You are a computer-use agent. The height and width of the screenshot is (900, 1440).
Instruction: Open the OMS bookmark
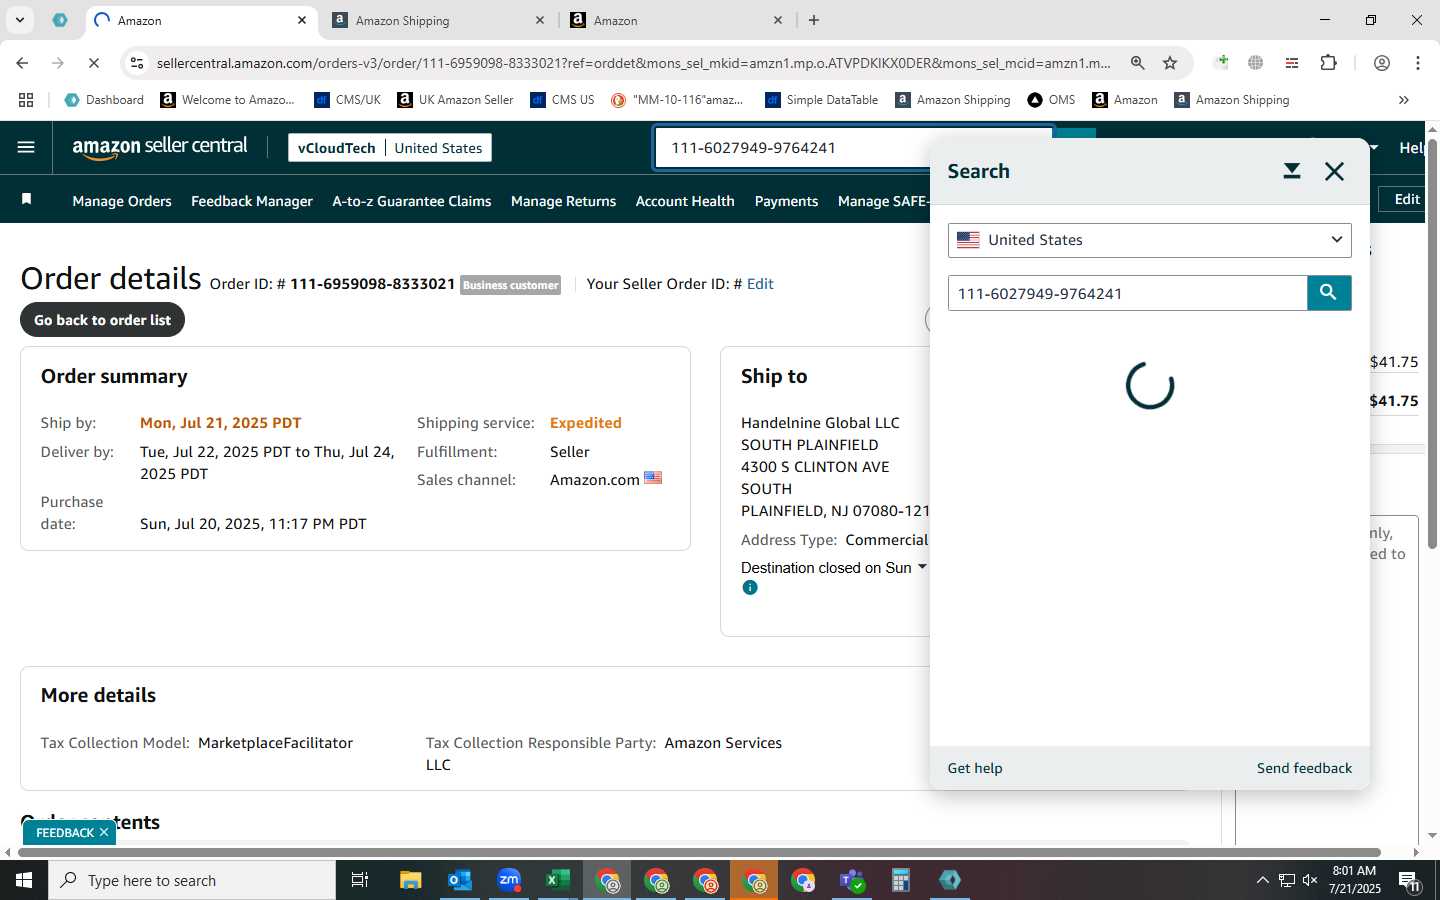(x=1051, y=100)
